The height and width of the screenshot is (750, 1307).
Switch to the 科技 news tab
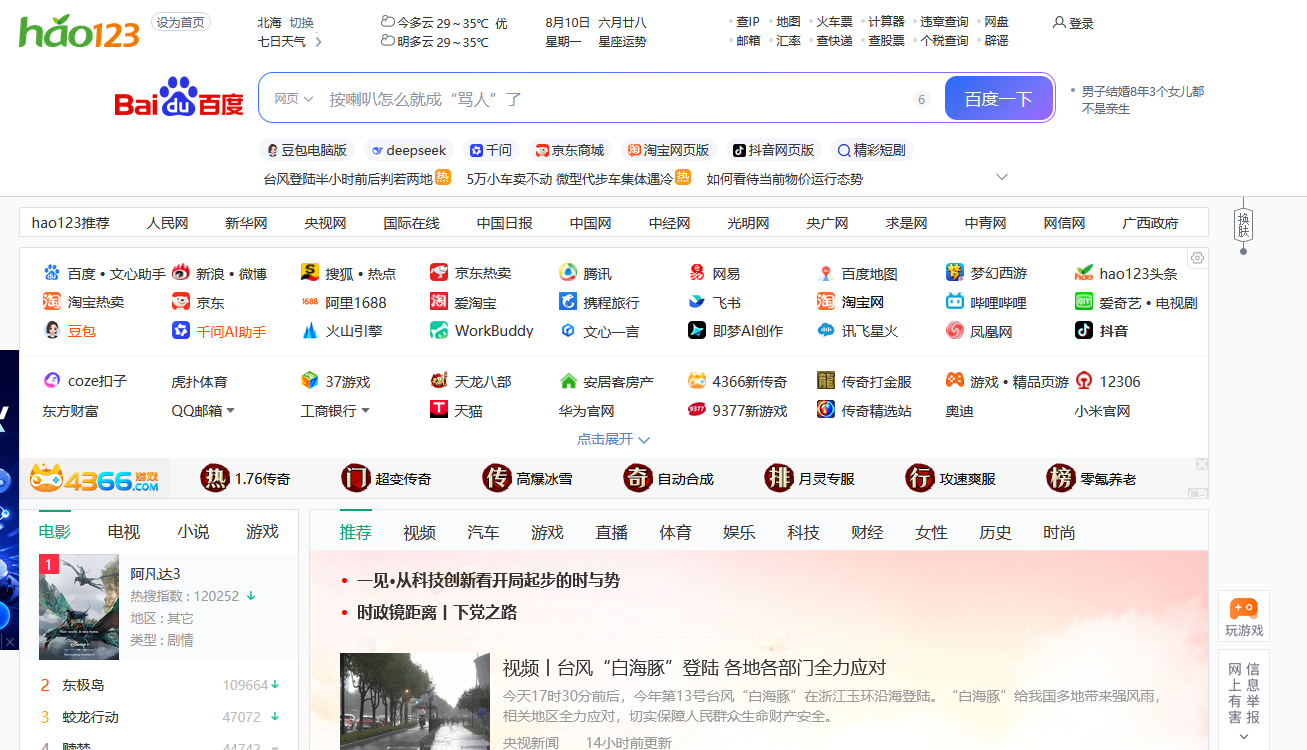click(x=803, y=533)
